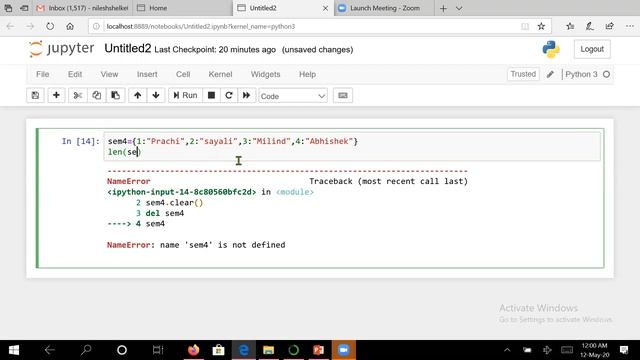Open browser settings and more menu

(x=630, y=27)
